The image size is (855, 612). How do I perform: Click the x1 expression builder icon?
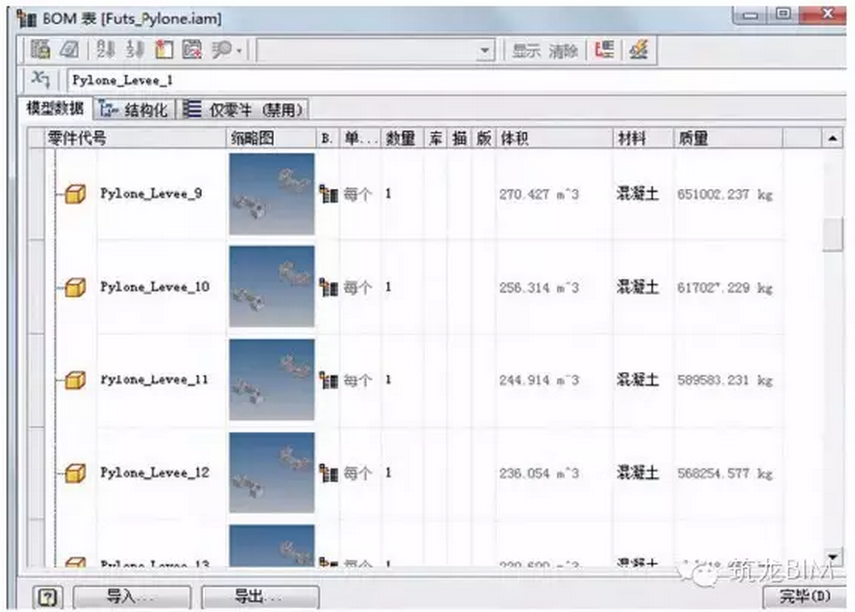coord(42,77)
